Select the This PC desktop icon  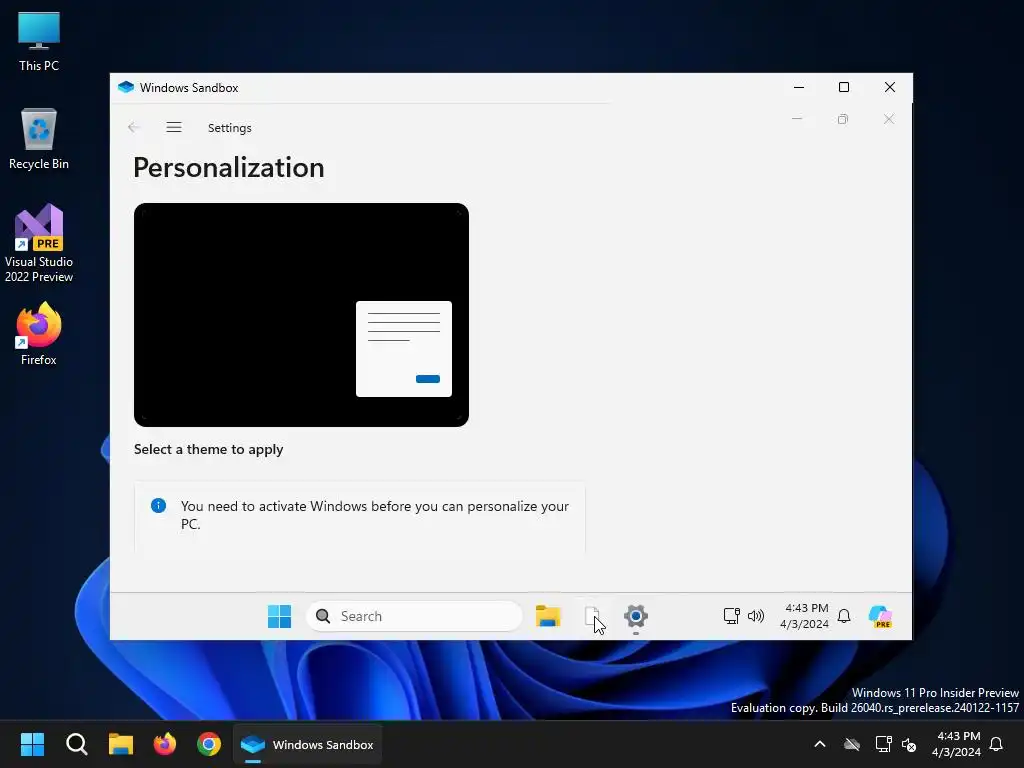coord(39,42)
